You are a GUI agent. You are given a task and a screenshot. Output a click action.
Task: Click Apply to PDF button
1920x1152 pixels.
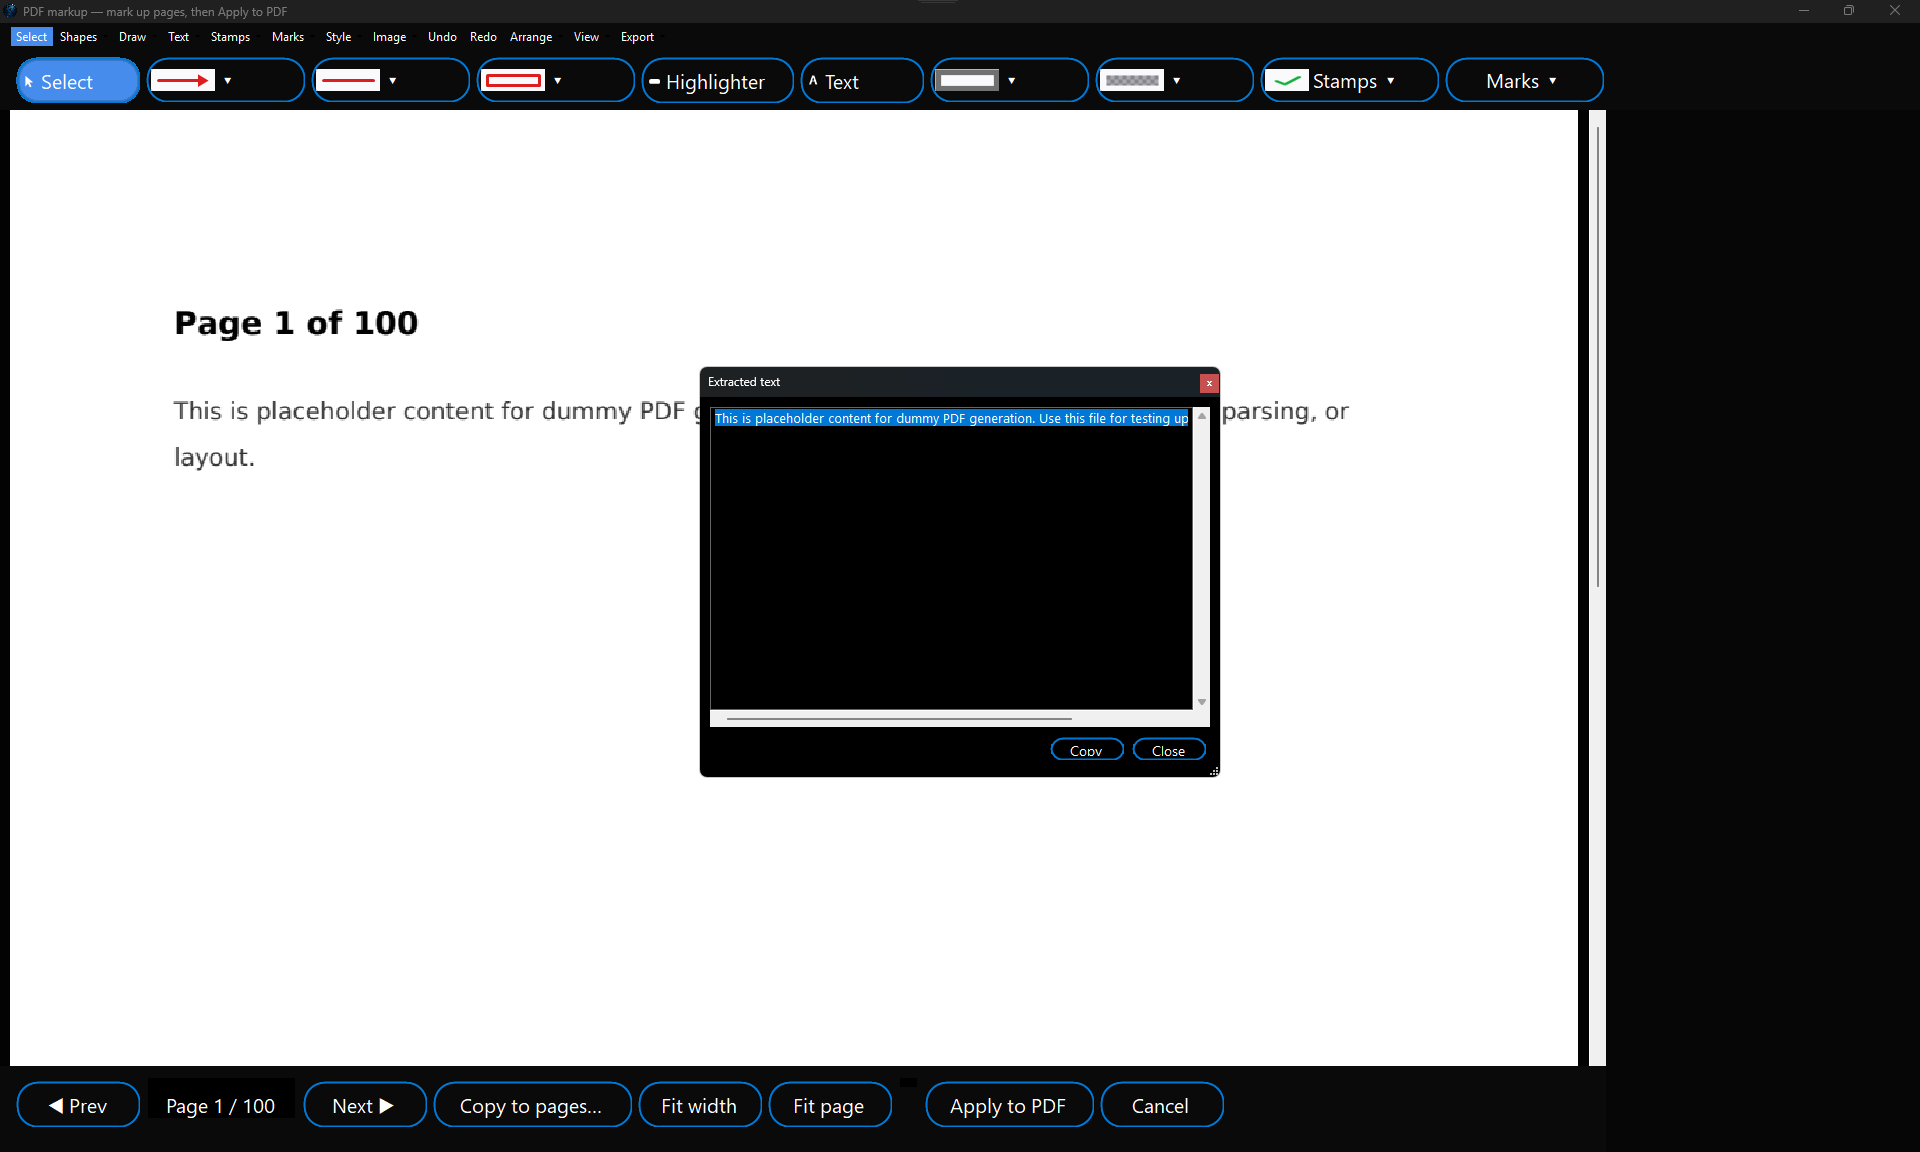[x=1008, y=1105]
